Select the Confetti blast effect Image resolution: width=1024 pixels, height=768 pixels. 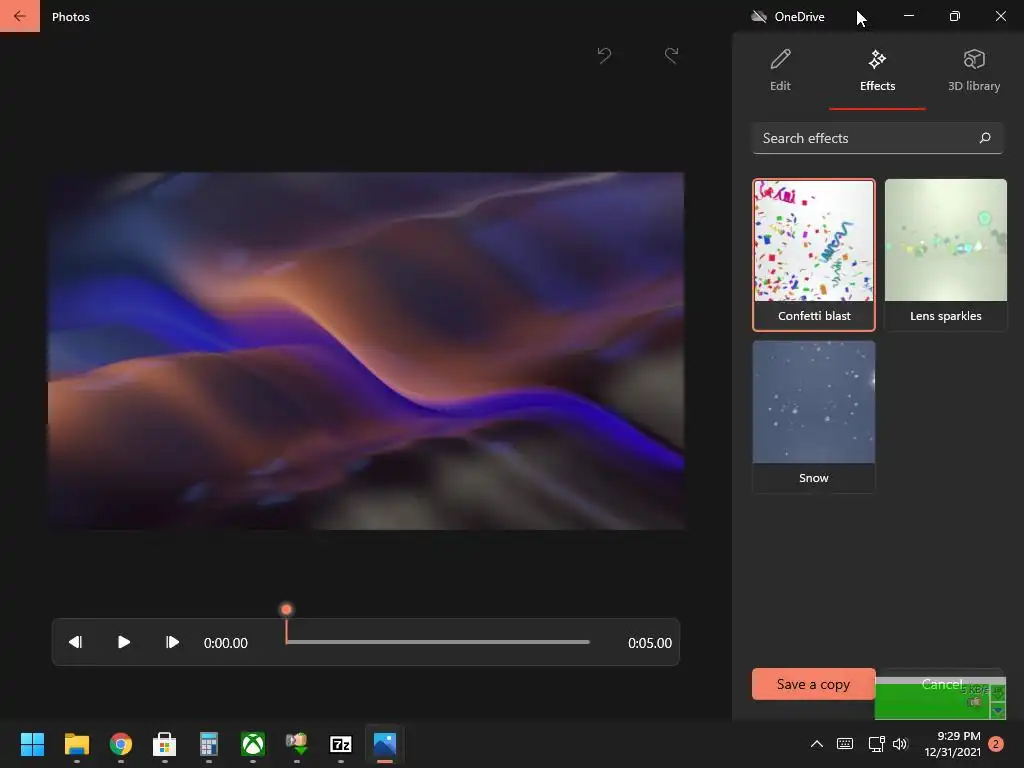point(814,255)
